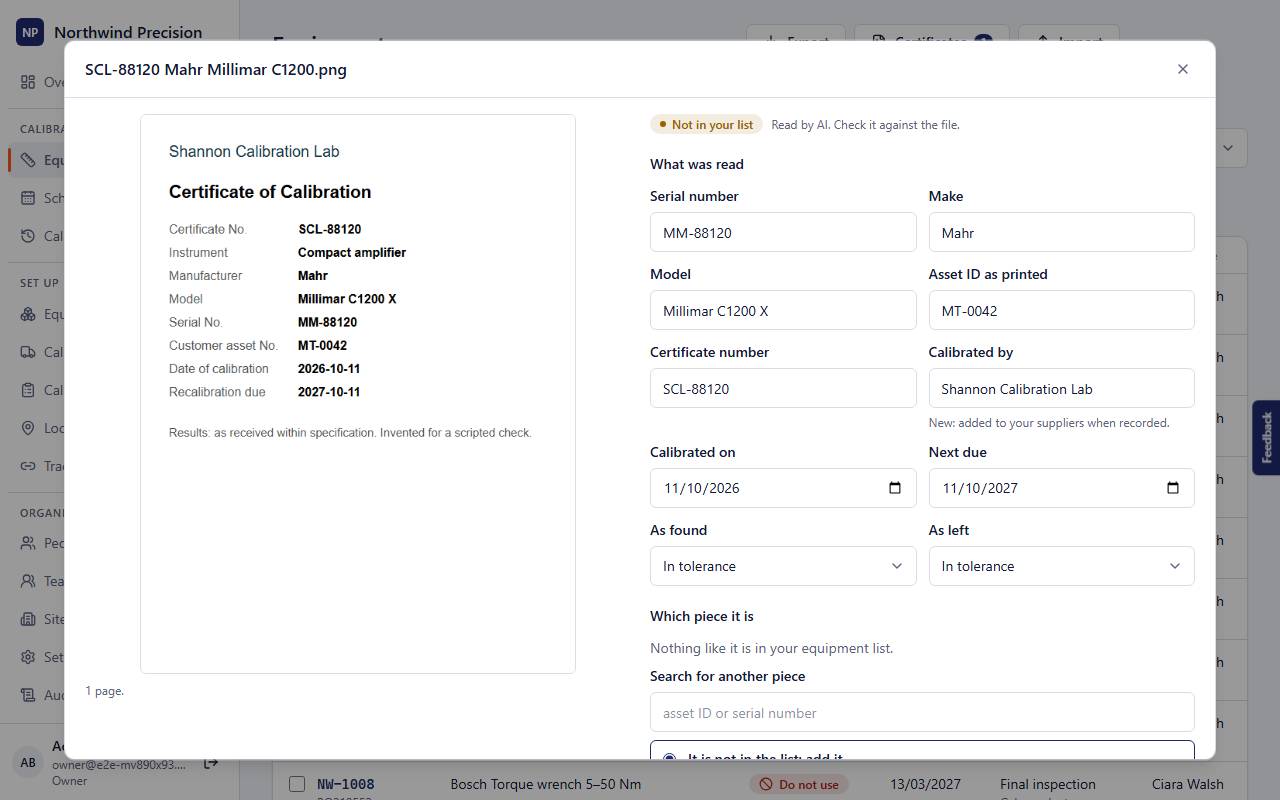Click the dialog title SCL-88120 Mahr Millimar C1200.png
This screenshot has height=800, width=1280.
pos(216,69)
